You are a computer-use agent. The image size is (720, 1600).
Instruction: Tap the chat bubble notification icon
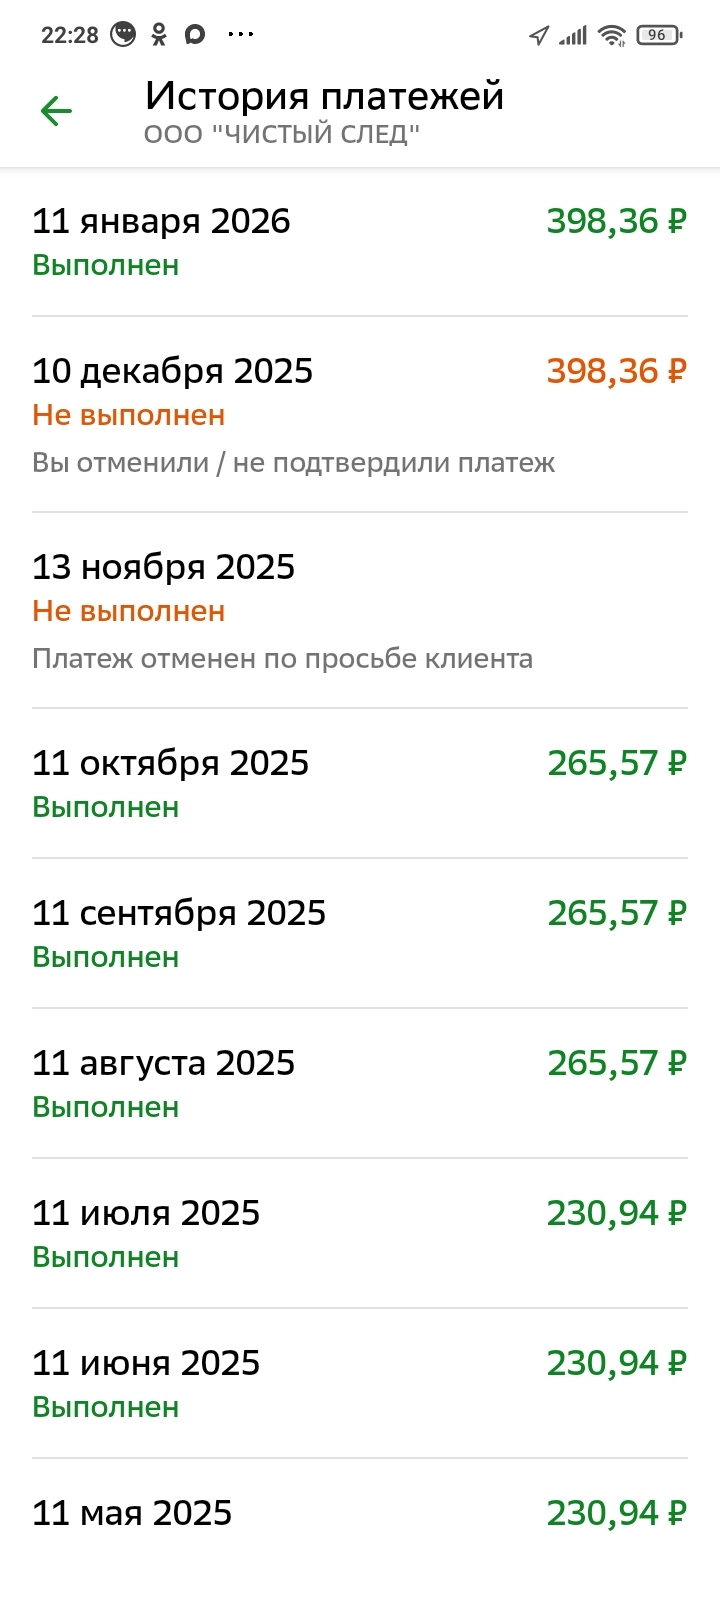tap(195, 35)
